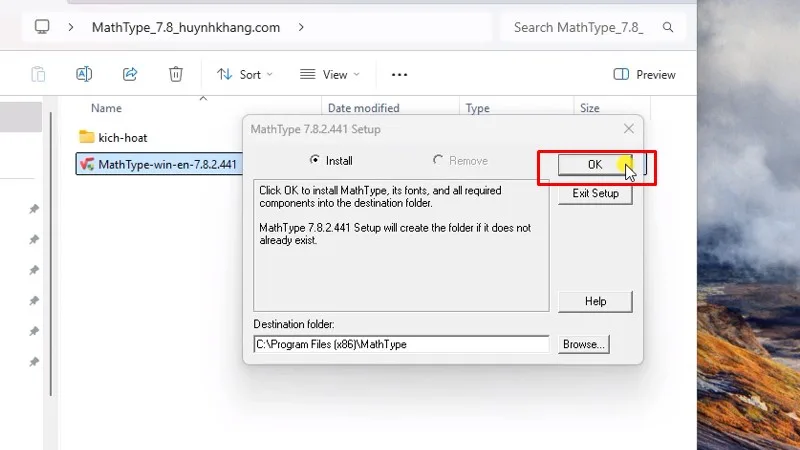Close the MathType Setup dialog
Viewport: 800px width, 450px height.
[x=629, y=129]
